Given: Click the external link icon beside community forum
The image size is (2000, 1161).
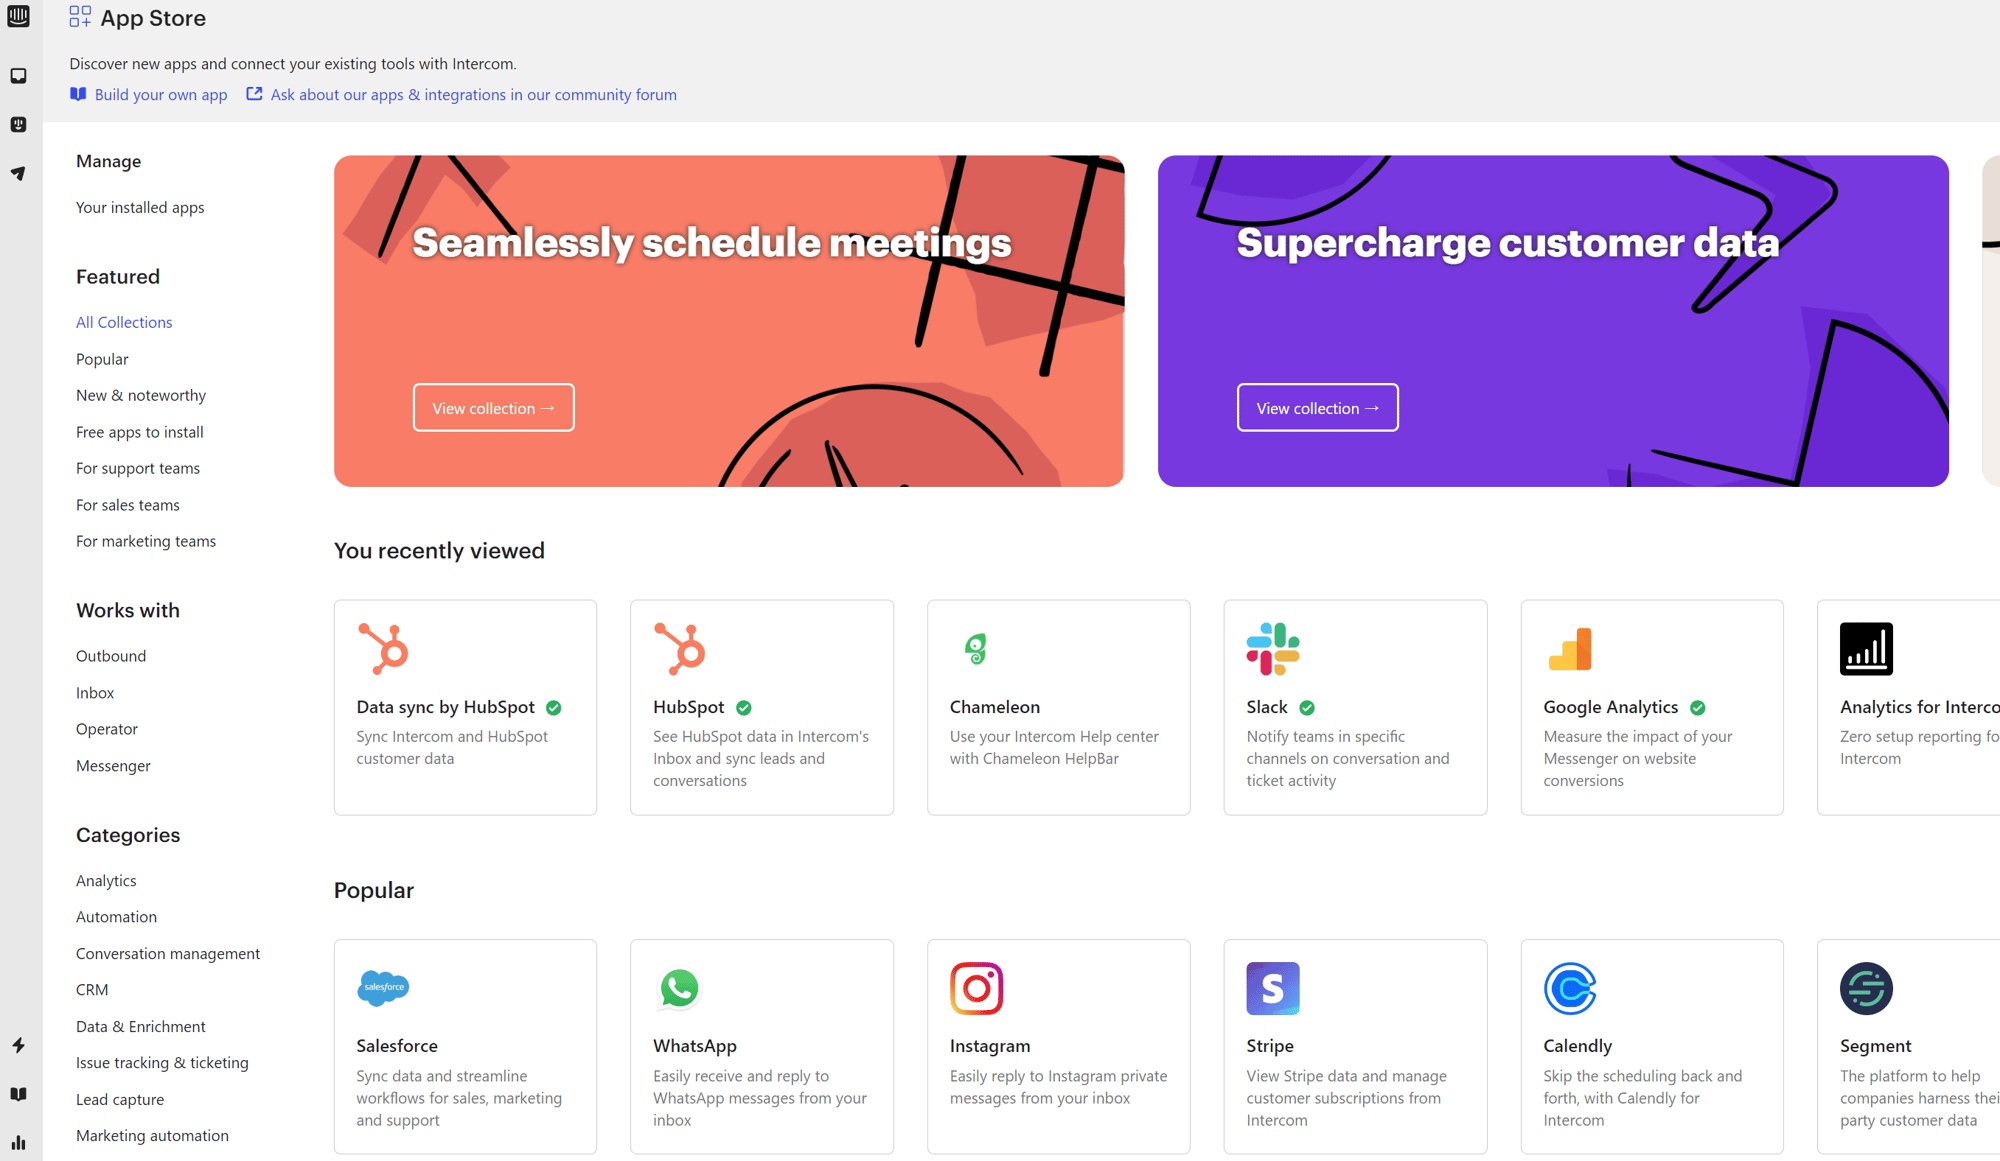Looking at the screenshot, I should [254, 94].
